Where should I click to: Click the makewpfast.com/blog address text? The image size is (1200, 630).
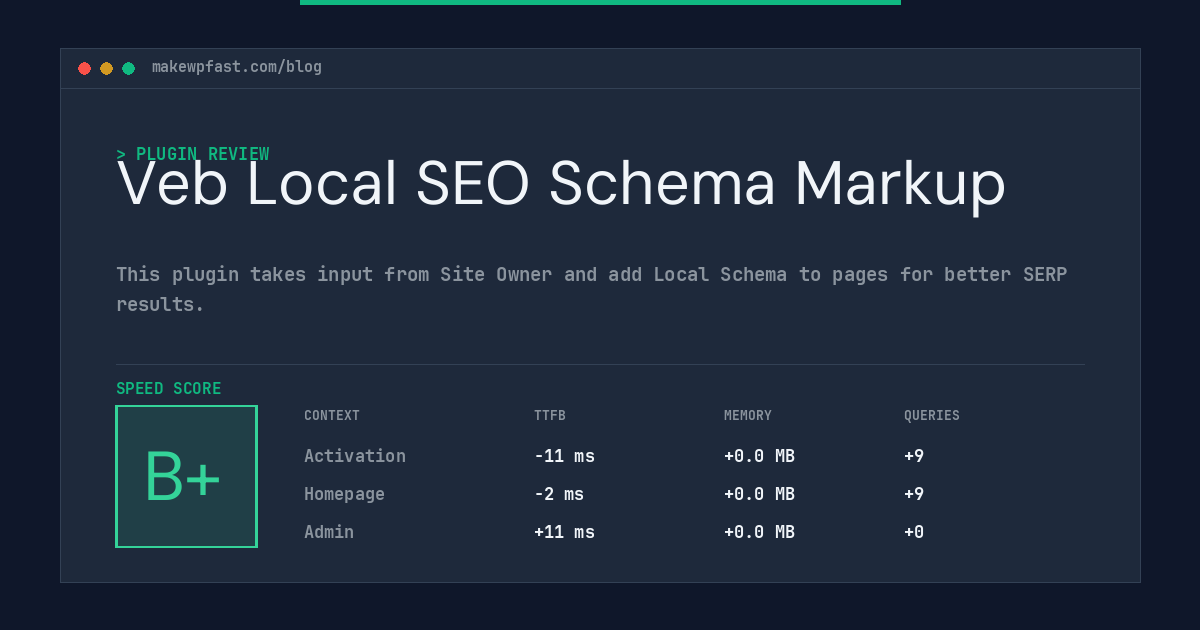pyautogui.click(x=237, y=67)
